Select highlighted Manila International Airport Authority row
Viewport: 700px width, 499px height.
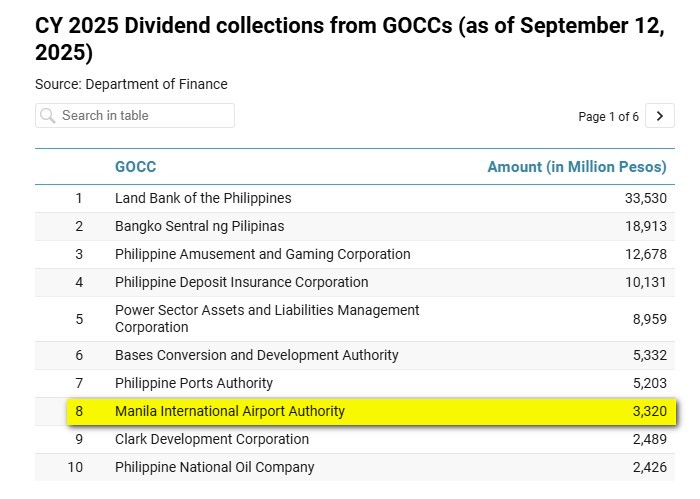click(x=230, y=411)
